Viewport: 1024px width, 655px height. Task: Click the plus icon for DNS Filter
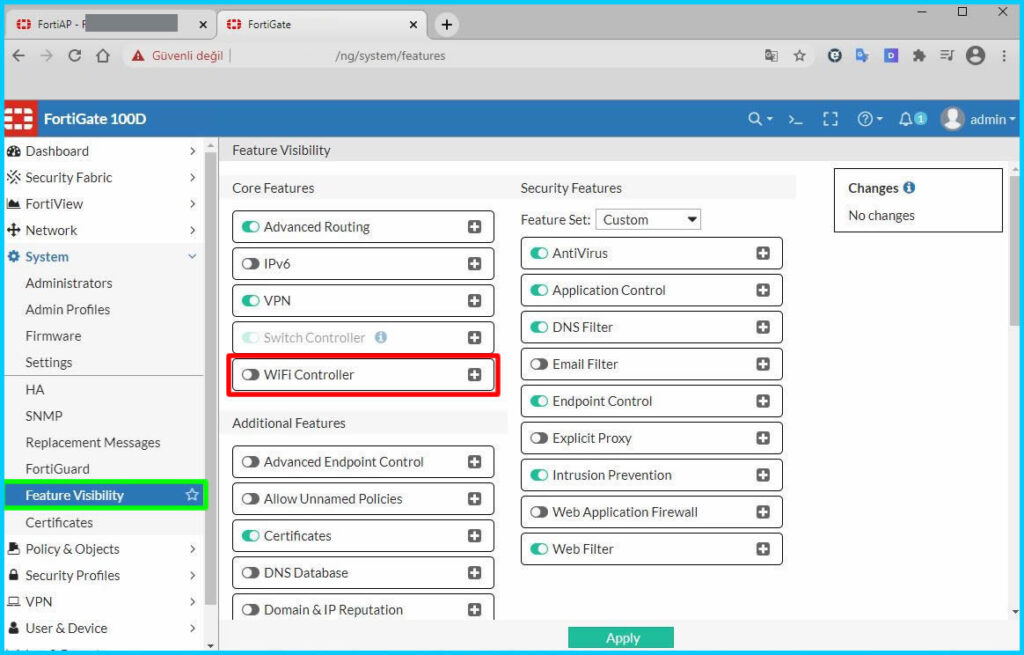pyautogui.click(x=763, y=327)
